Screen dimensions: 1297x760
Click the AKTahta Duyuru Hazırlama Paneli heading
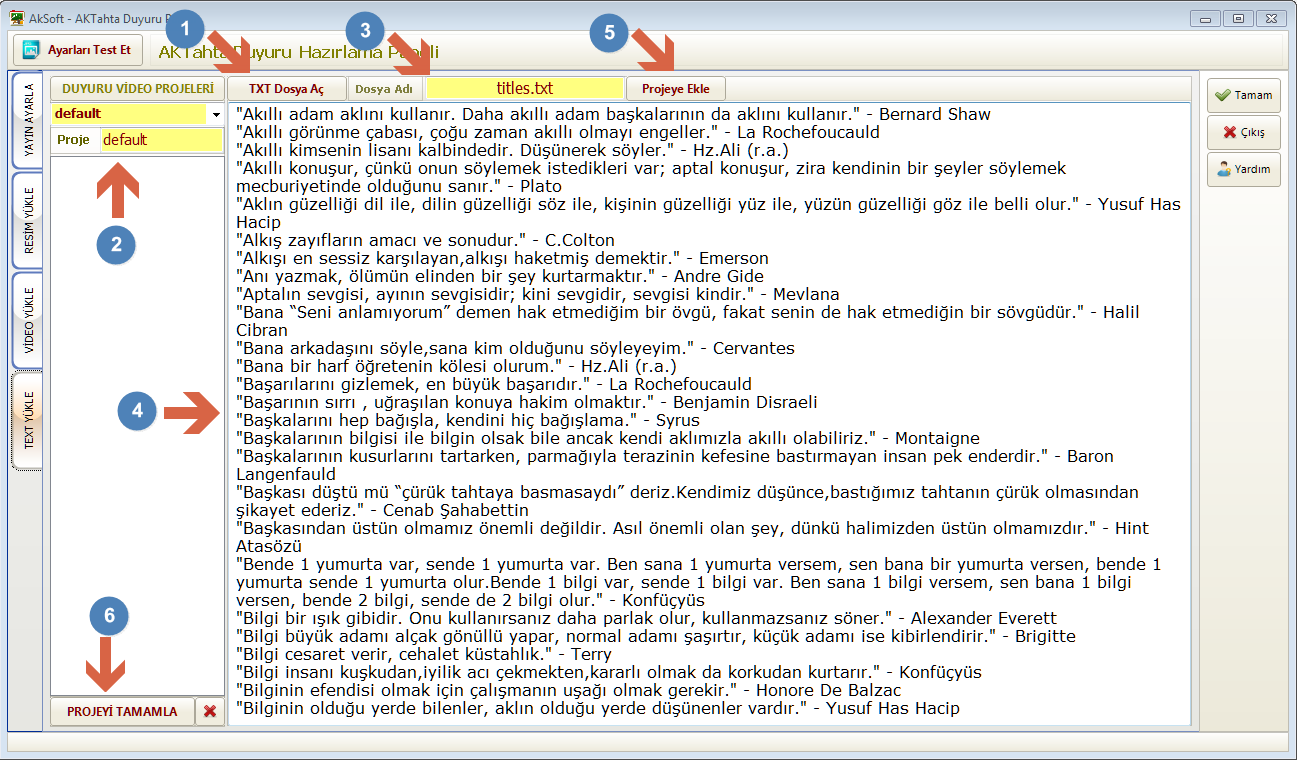pos(299,52)
